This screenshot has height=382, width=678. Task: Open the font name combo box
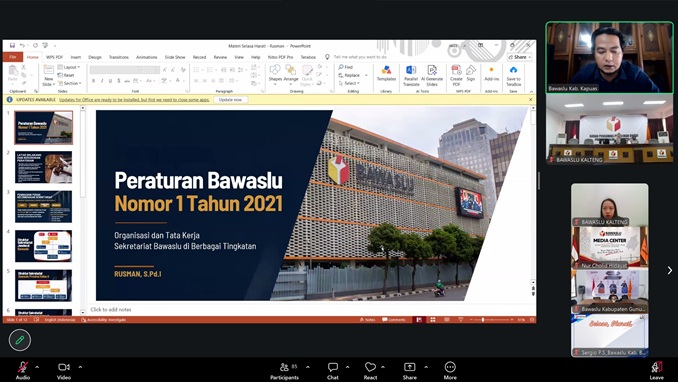coord(116,70)
